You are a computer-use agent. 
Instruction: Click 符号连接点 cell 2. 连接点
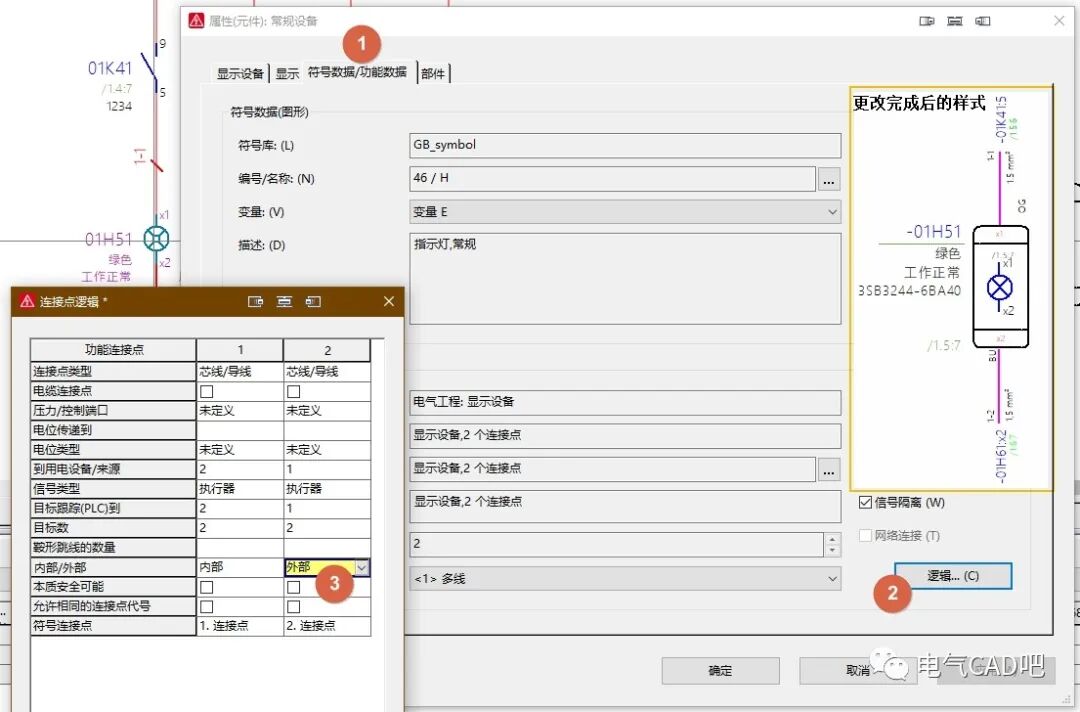pyautogui.click(x=327, y=626)
